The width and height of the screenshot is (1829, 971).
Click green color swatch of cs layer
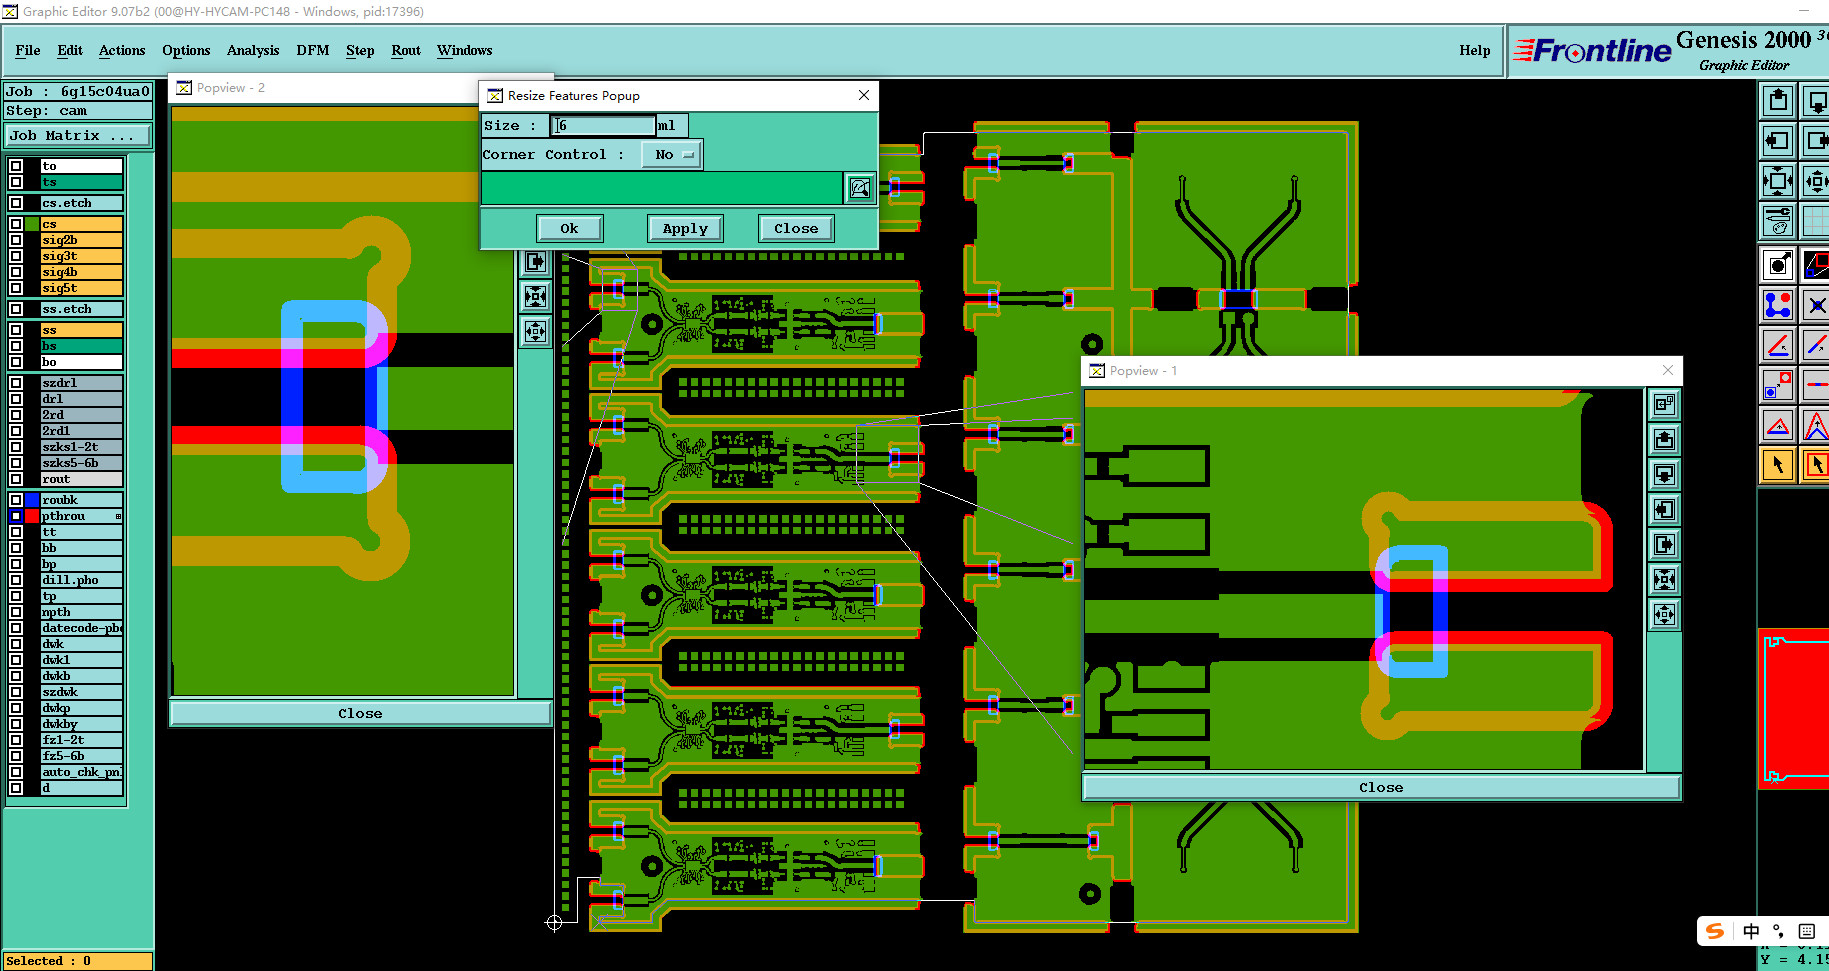pos(32,224)
